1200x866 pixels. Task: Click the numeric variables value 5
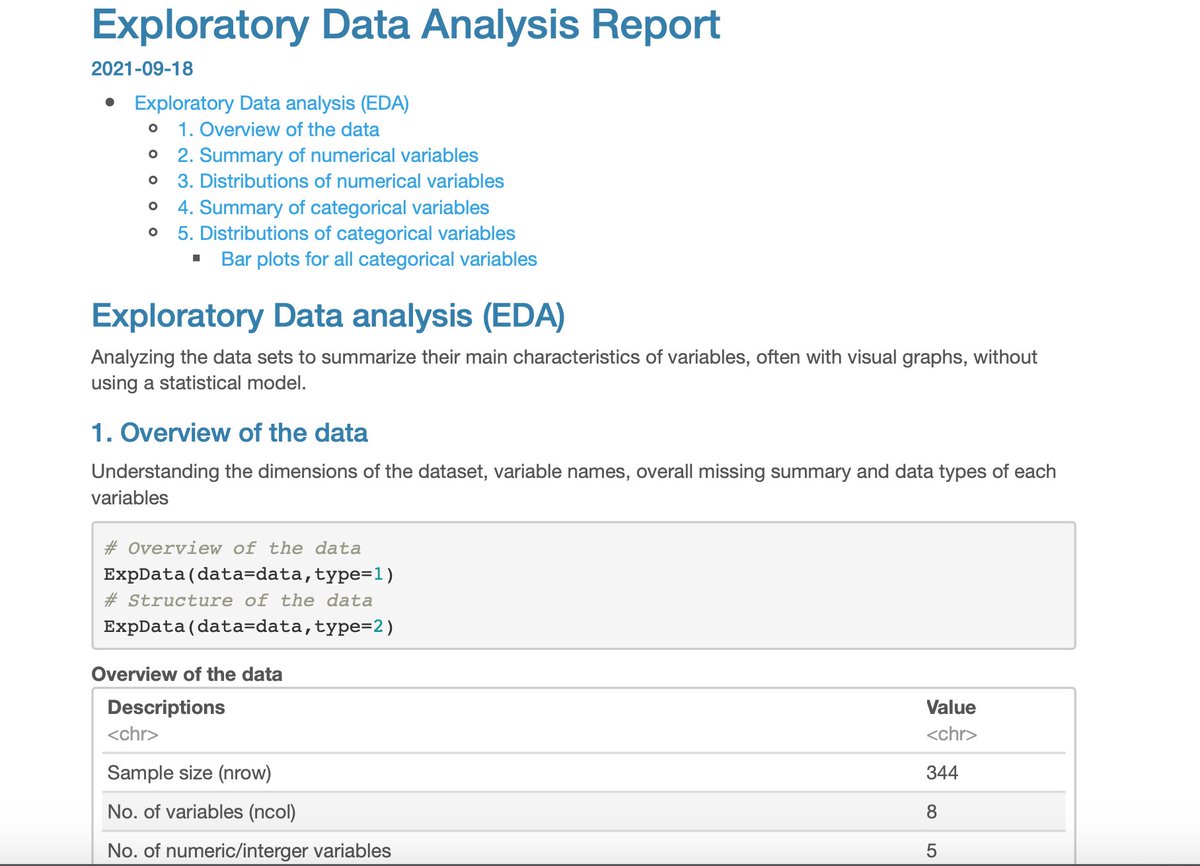932,851
